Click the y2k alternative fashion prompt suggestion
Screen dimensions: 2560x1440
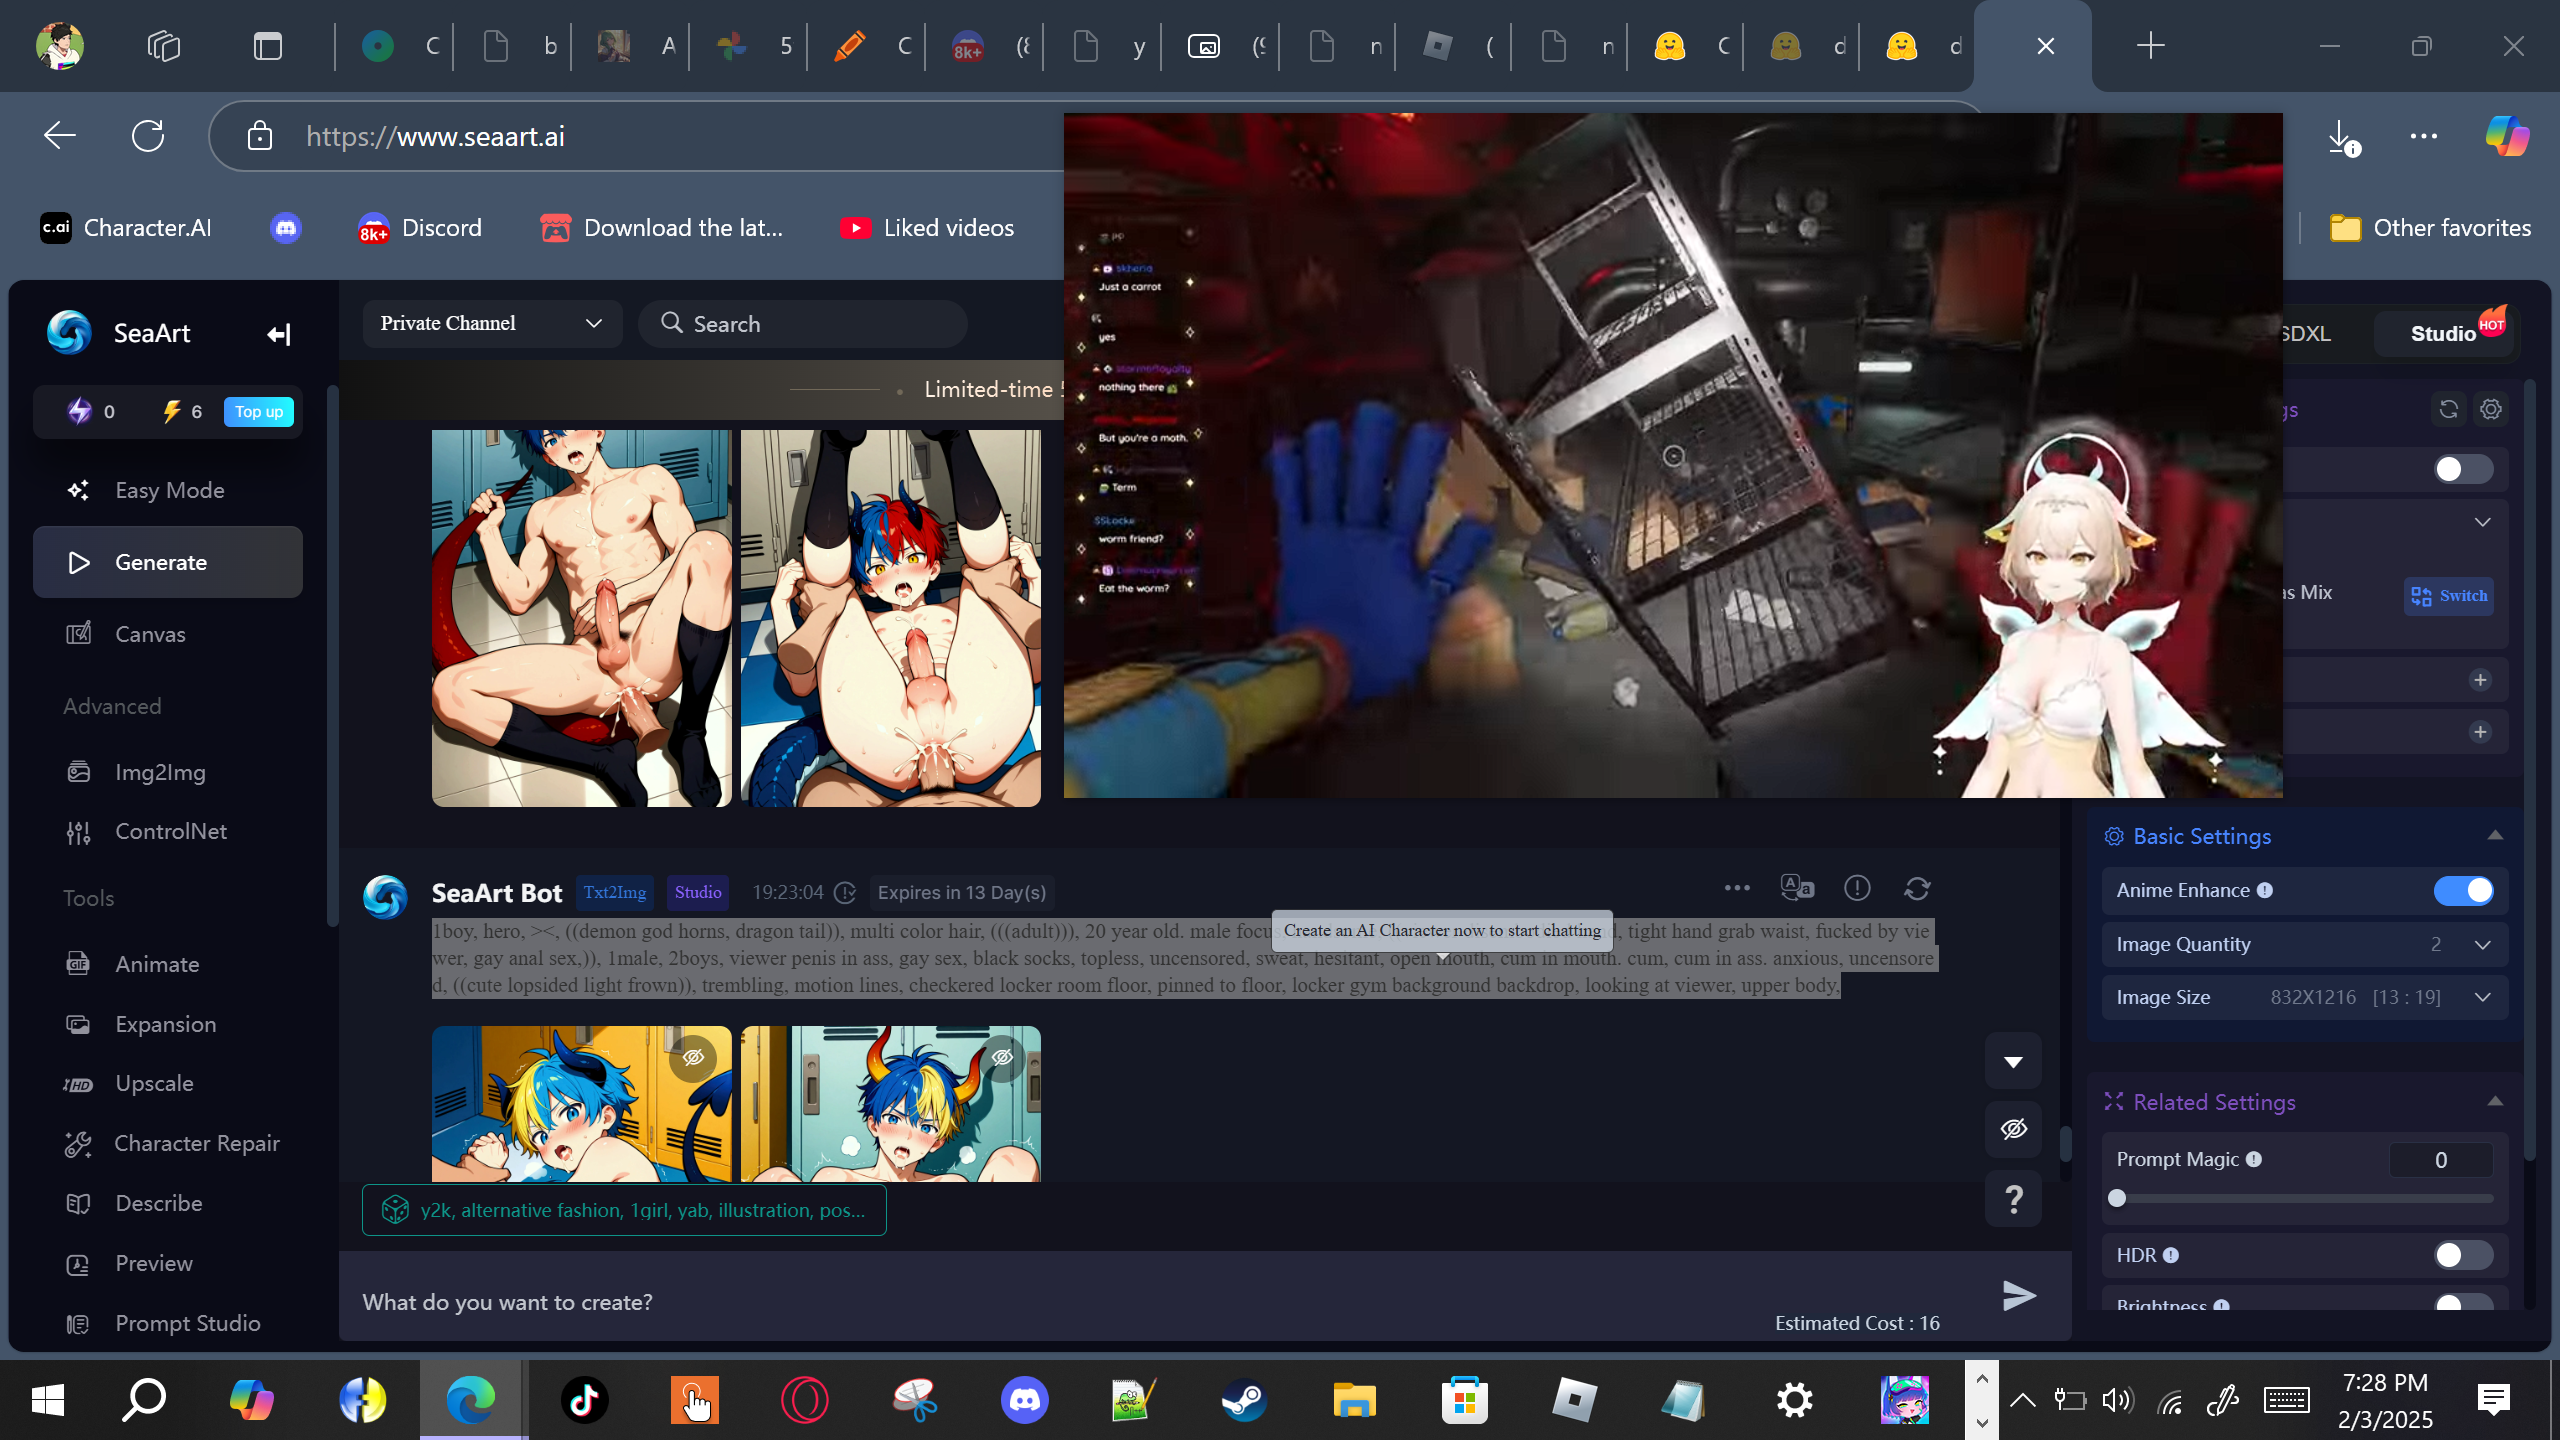point(624,1210)
